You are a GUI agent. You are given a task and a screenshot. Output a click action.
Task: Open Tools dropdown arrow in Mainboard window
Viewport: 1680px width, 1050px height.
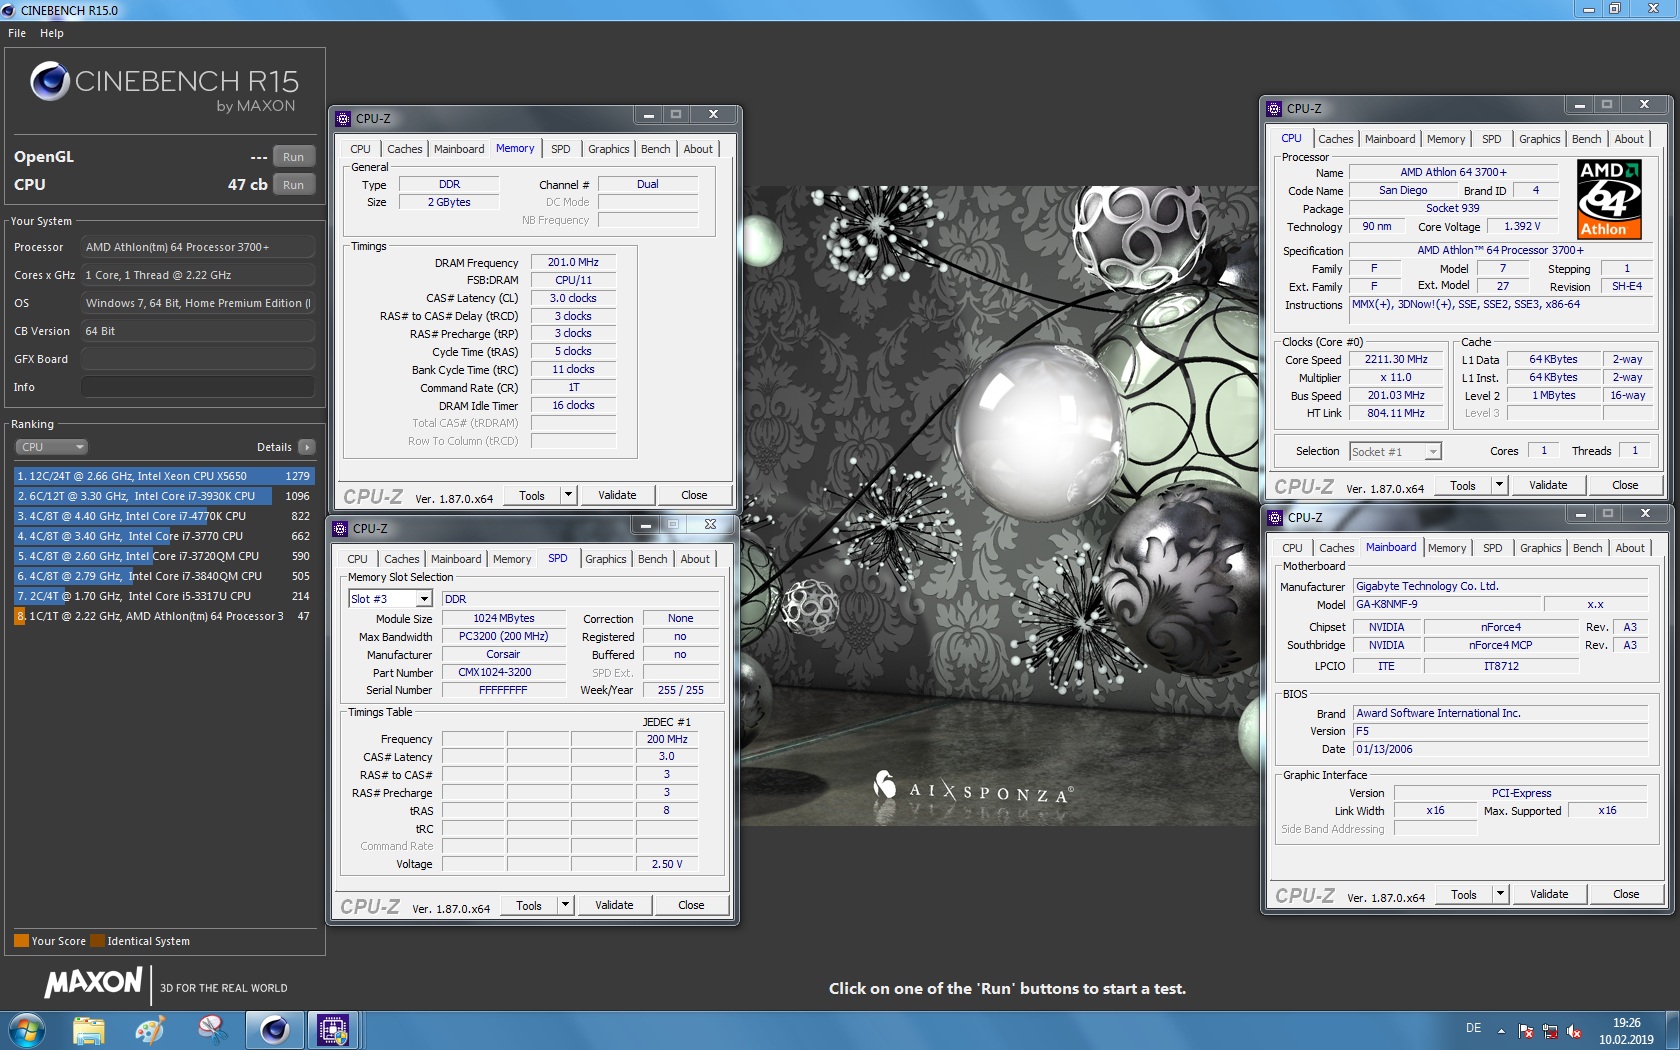click(1500, 894)
